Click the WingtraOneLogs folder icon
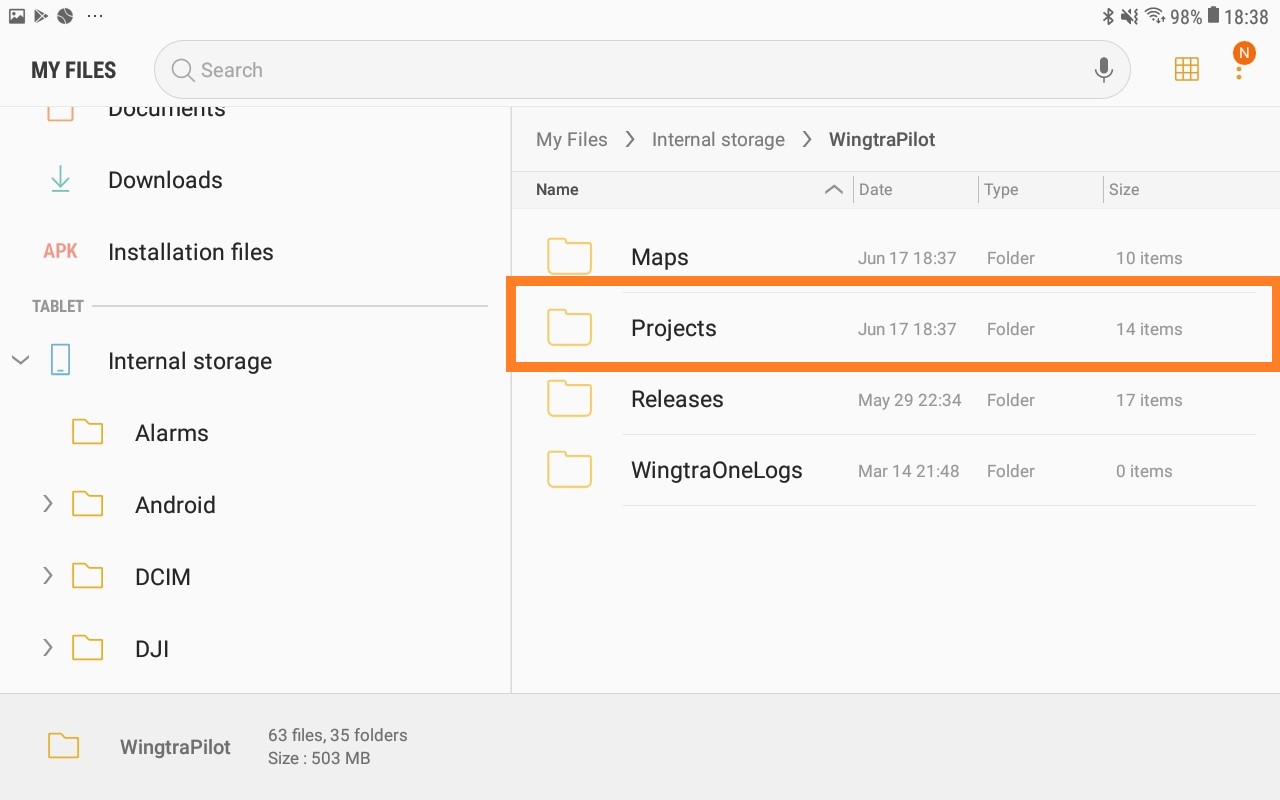 [x=569, y=470]
